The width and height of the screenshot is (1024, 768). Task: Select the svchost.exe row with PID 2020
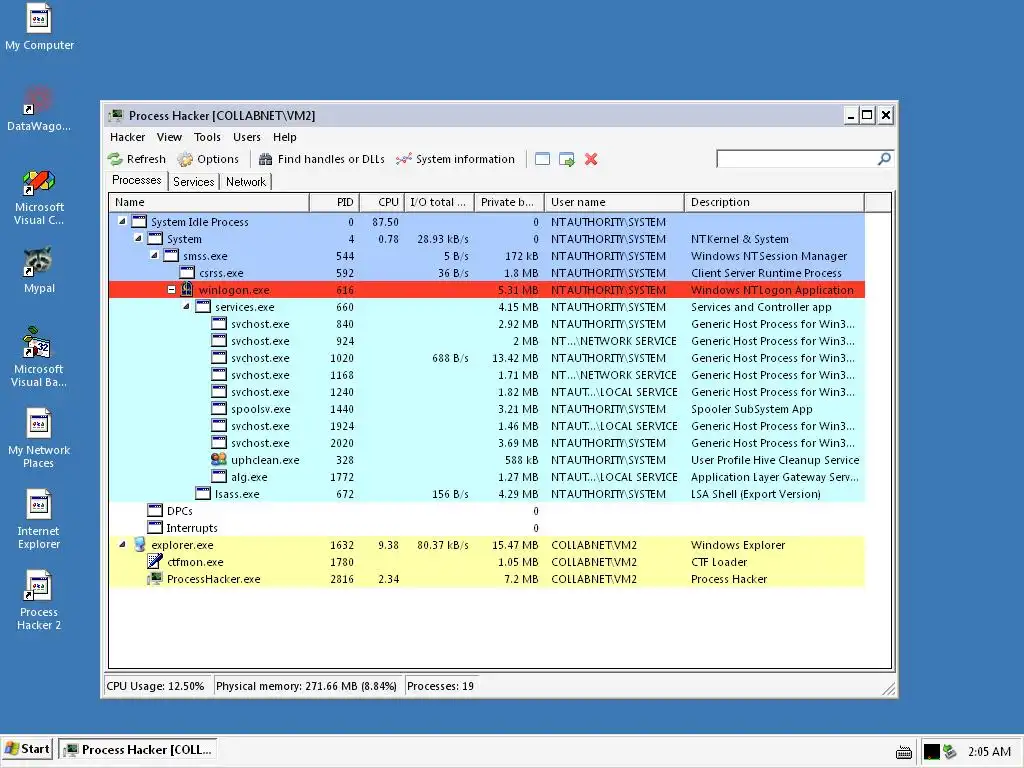487,443
